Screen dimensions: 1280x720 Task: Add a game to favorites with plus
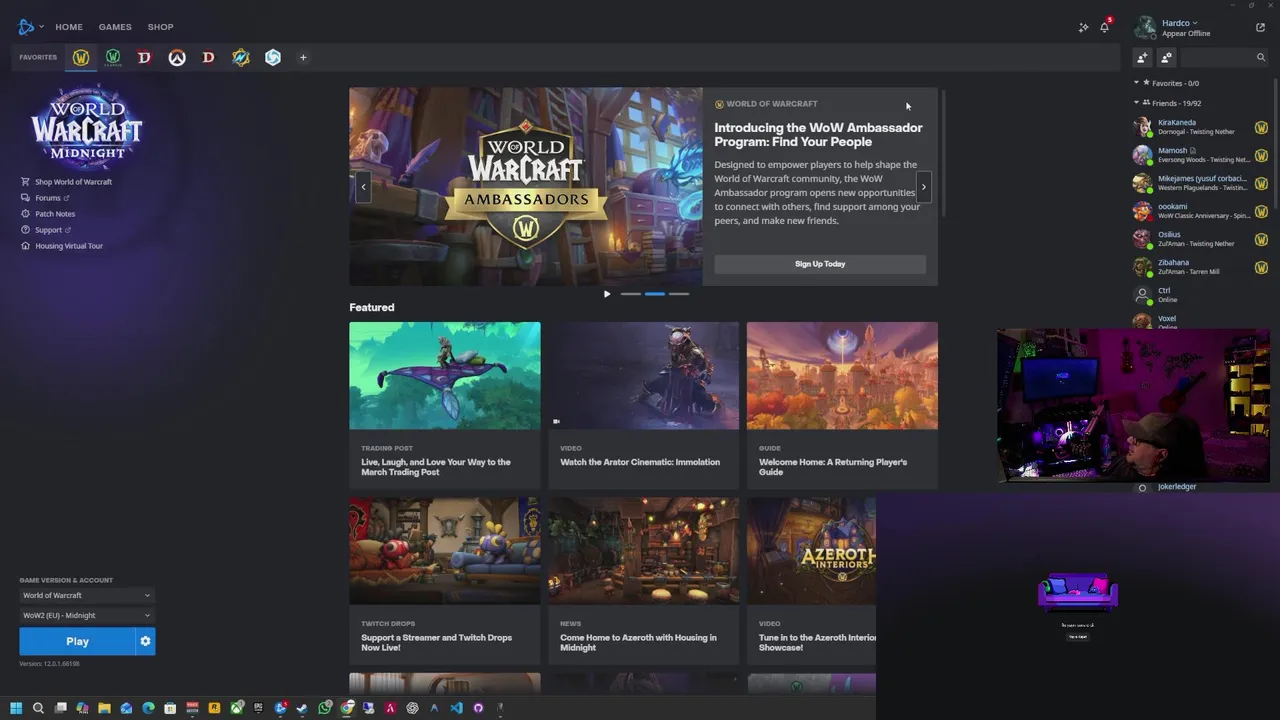click(x=303, y=58)
